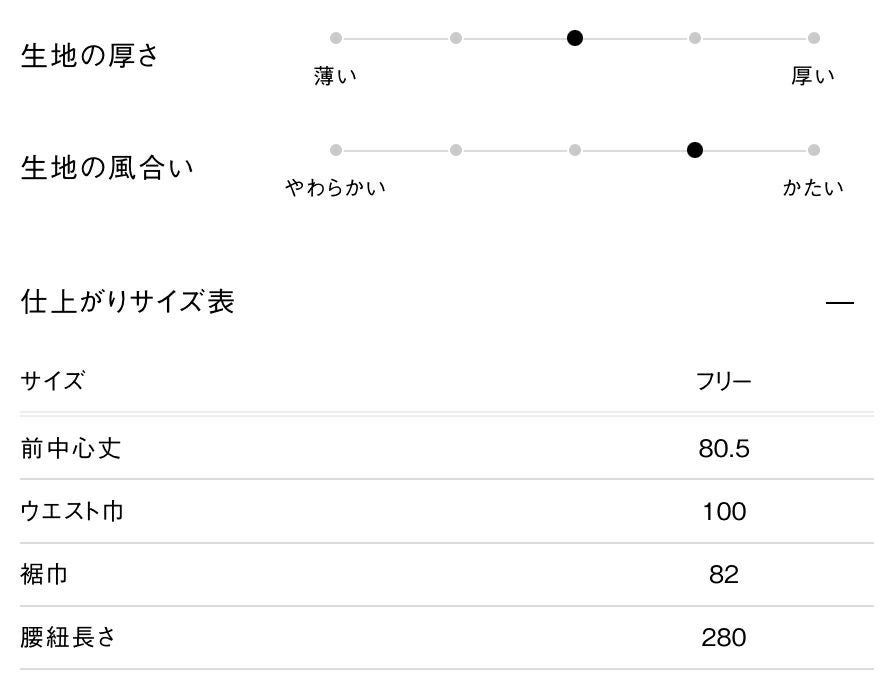
Task: Click the 厚い label under thickness scale
Action: point(813,77)
